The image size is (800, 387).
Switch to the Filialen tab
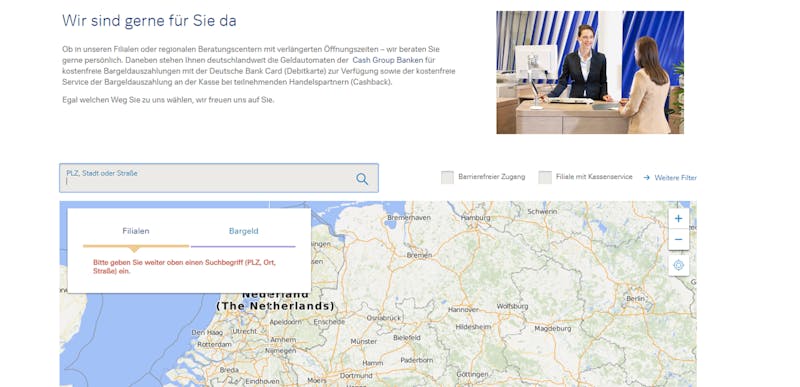136,231
